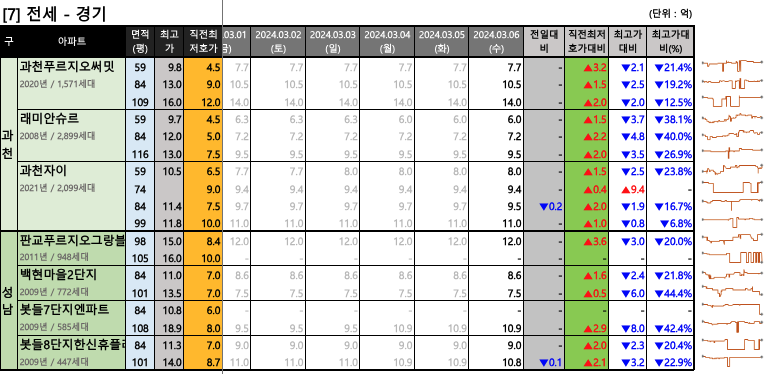
Task: Select the '전일대비' column header
Action: click(x=544, y=41)
